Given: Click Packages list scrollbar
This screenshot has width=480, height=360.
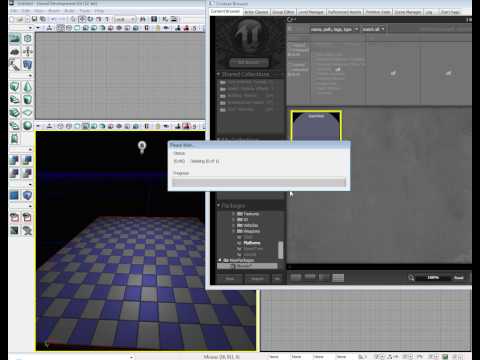Looking at the screenshot, I should tap(281, 250).
